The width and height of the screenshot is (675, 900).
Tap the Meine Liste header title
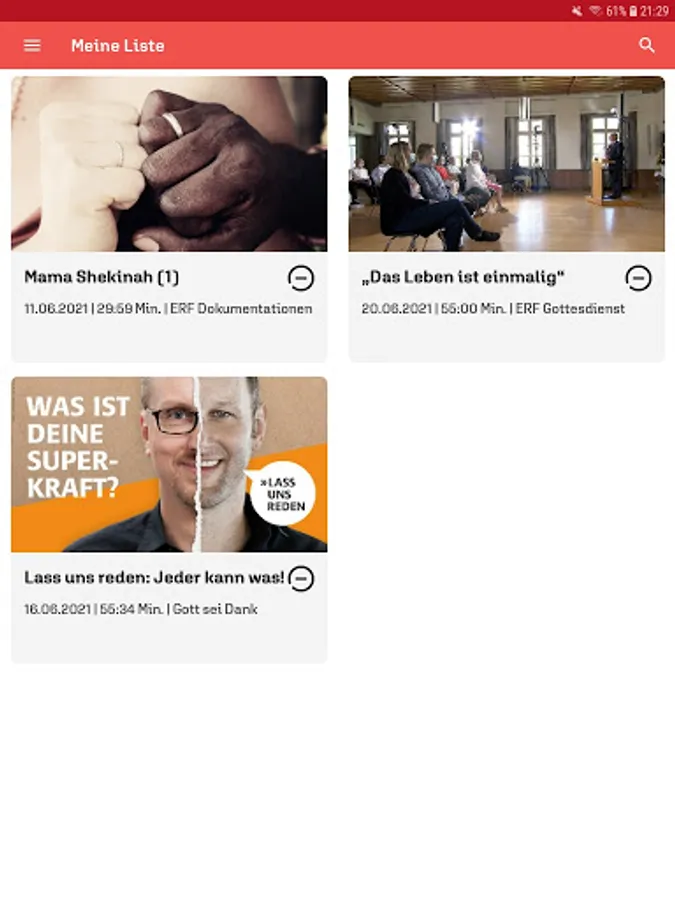[x=118, y=45]
